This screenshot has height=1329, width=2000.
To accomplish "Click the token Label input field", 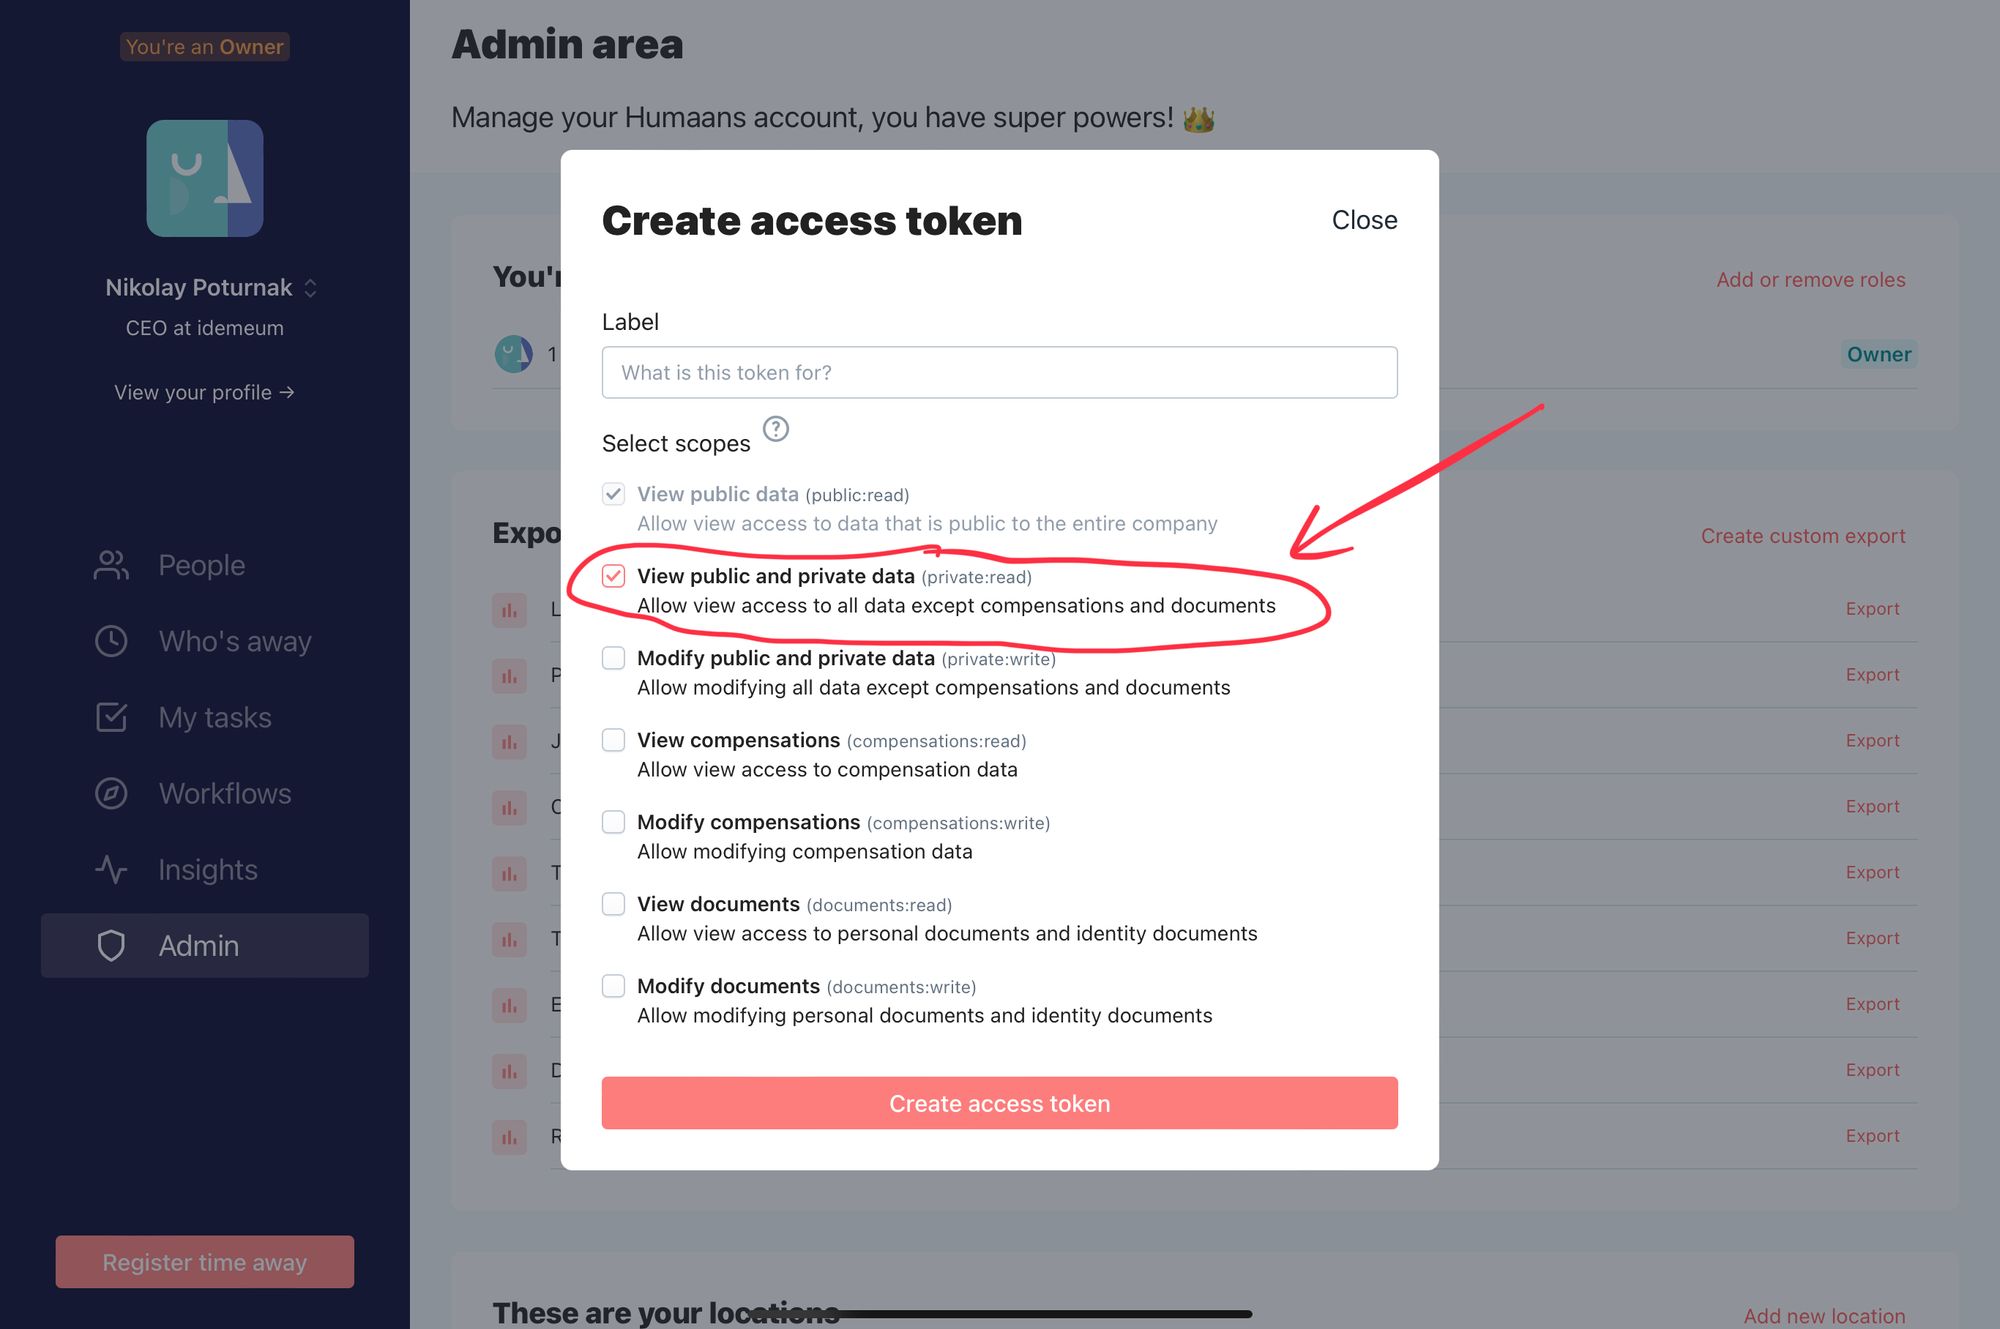I will (999, 372).
